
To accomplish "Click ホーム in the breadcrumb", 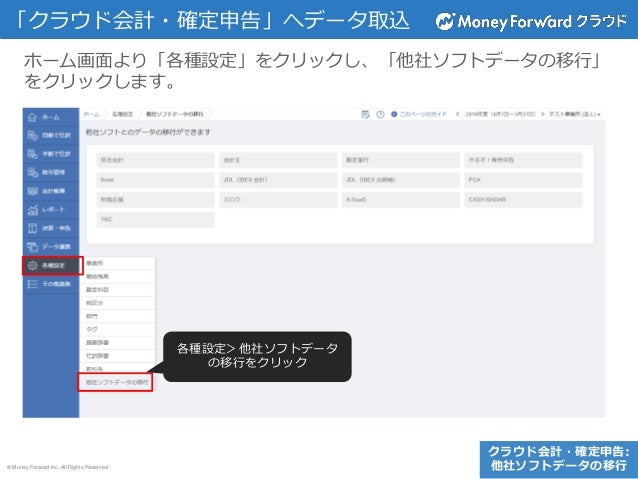I will pyautogui.click(x=91, y=114).
